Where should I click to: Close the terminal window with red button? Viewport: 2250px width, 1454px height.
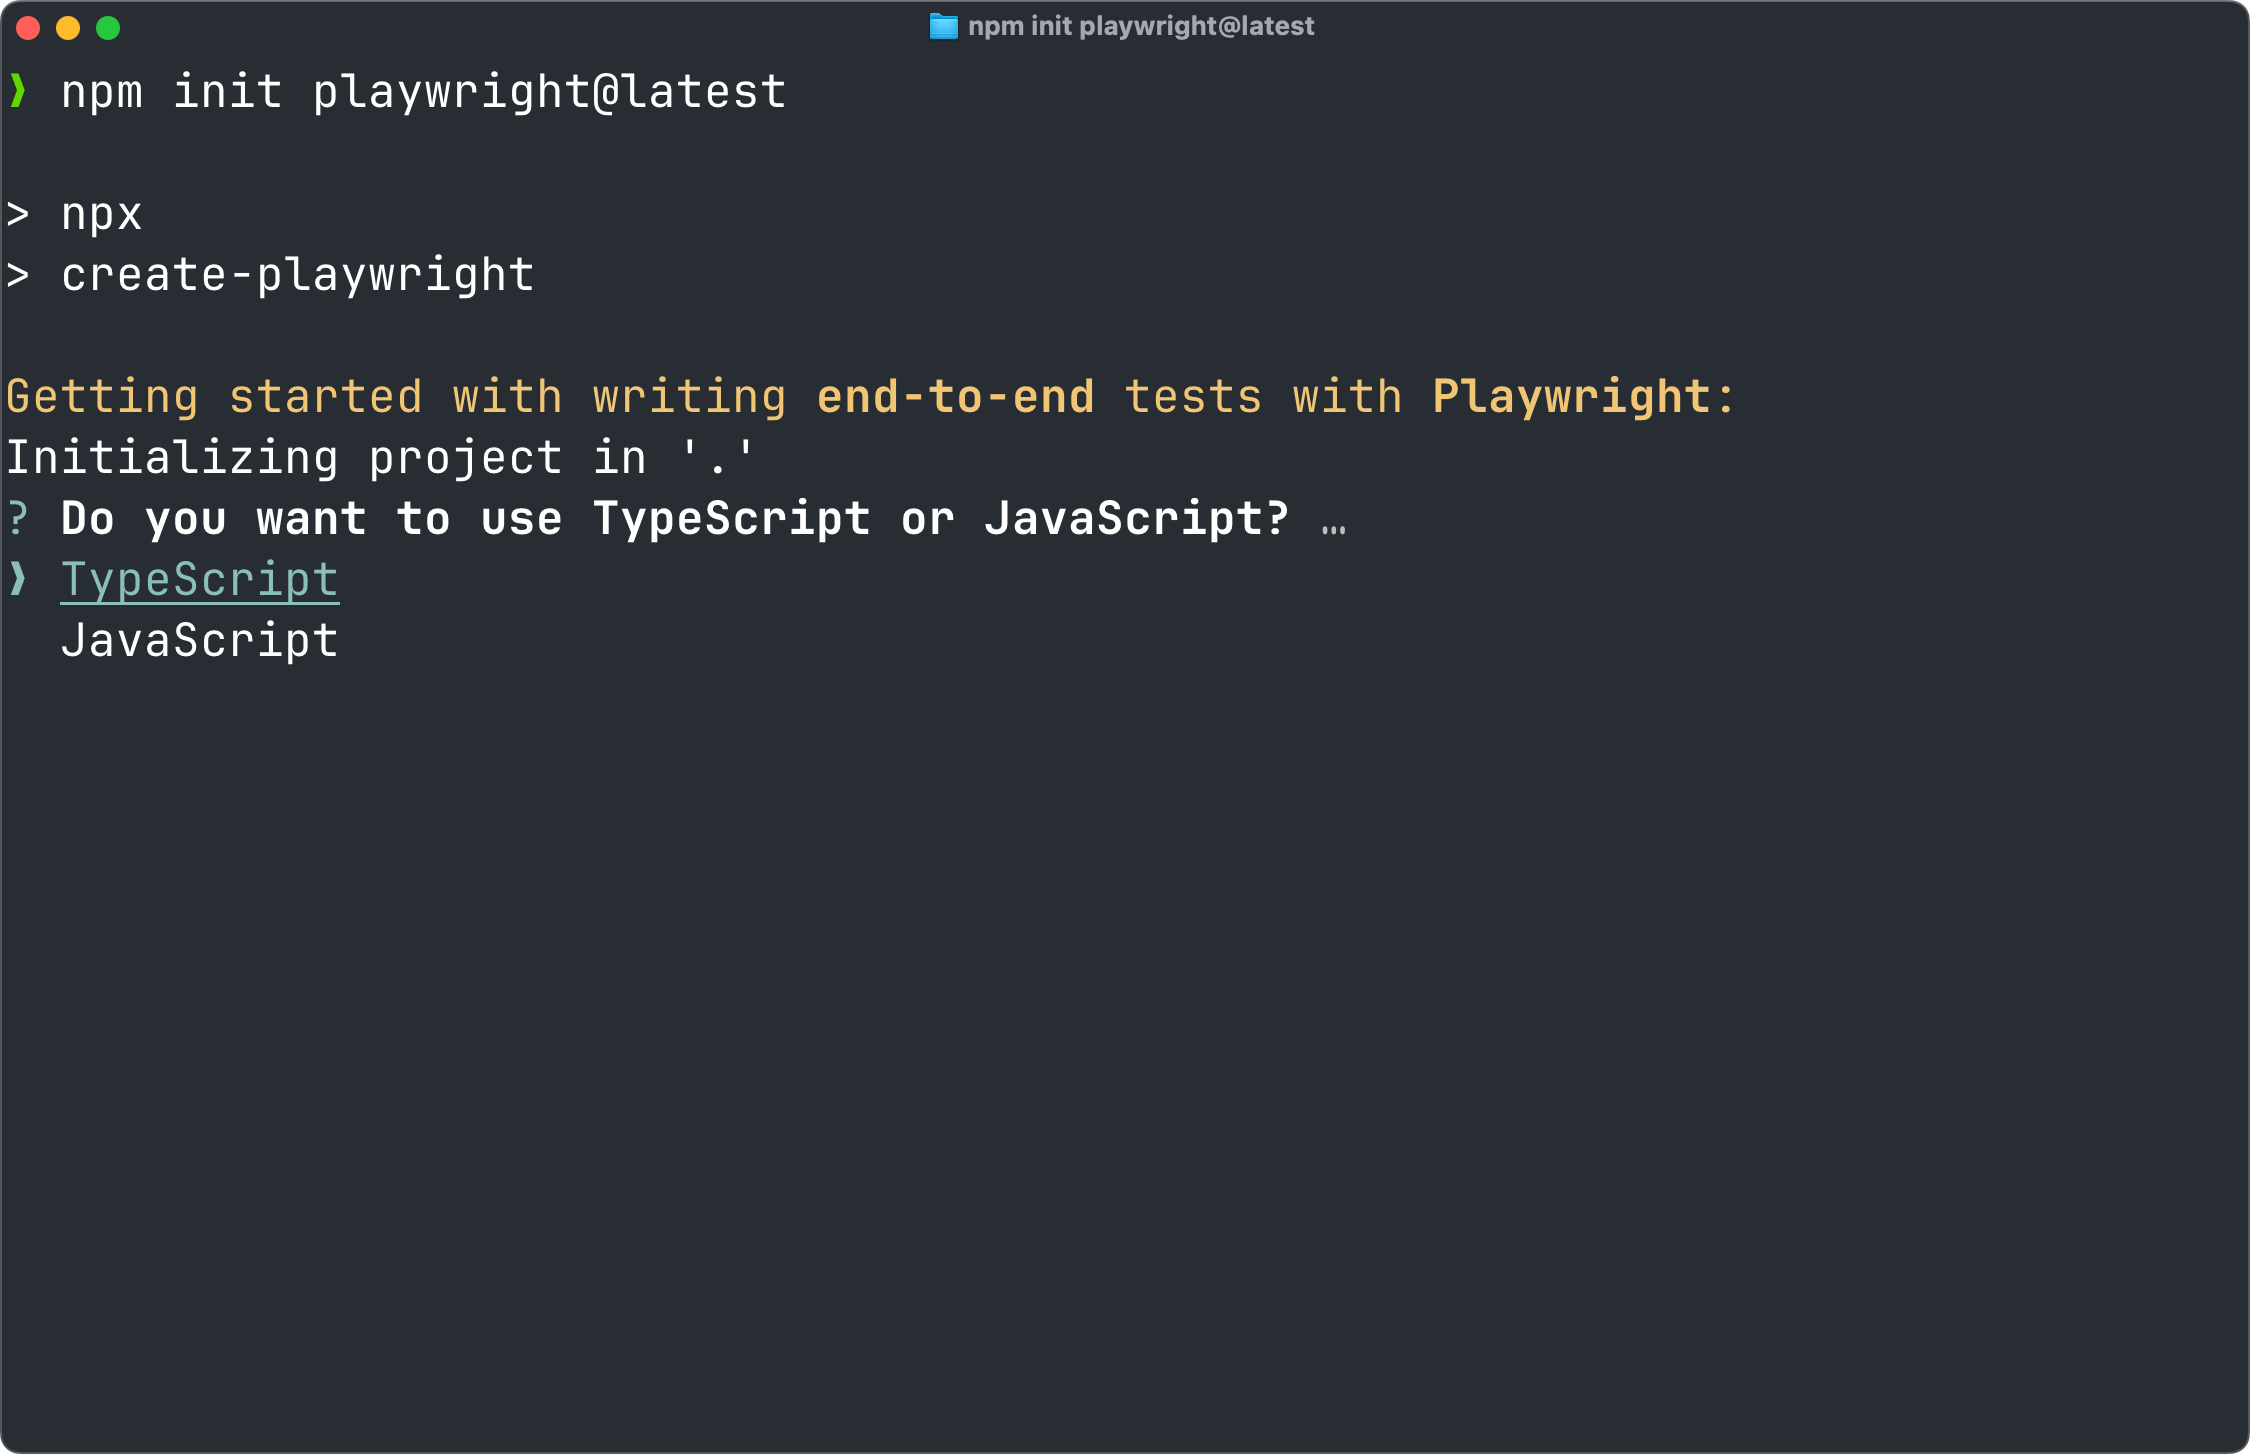[x=28, y=28]
